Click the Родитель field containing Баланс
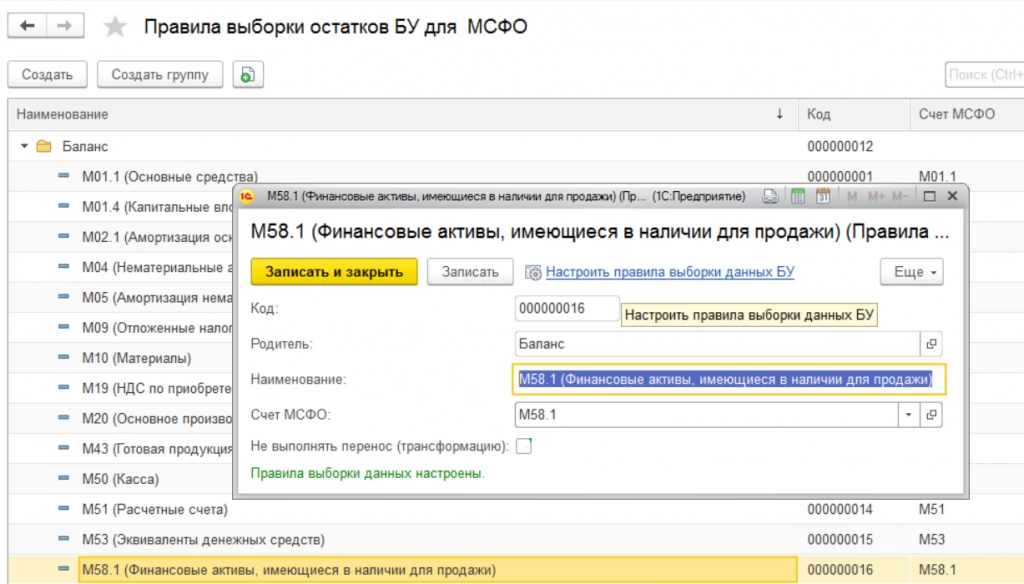 717,344
